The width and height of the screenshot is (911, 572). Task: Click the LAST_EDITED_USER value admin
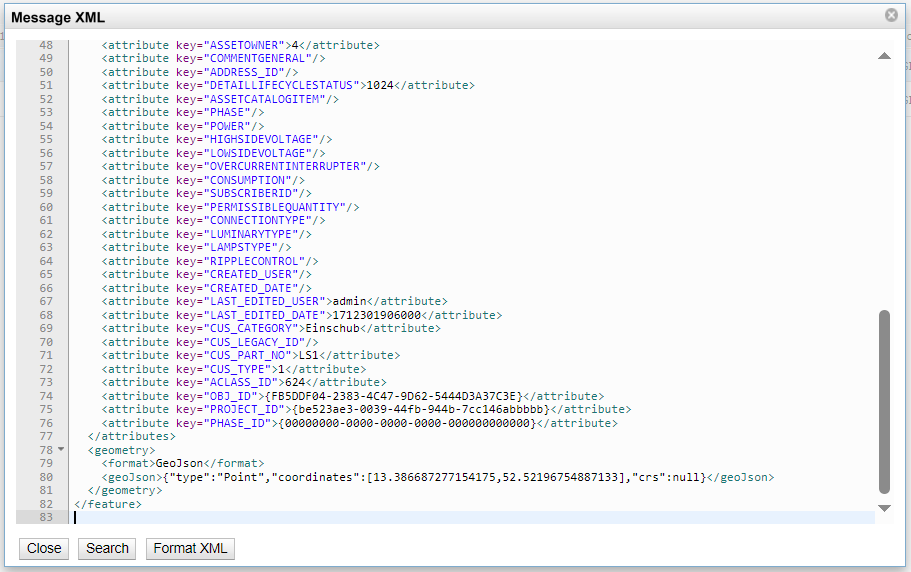coord(349,301)
